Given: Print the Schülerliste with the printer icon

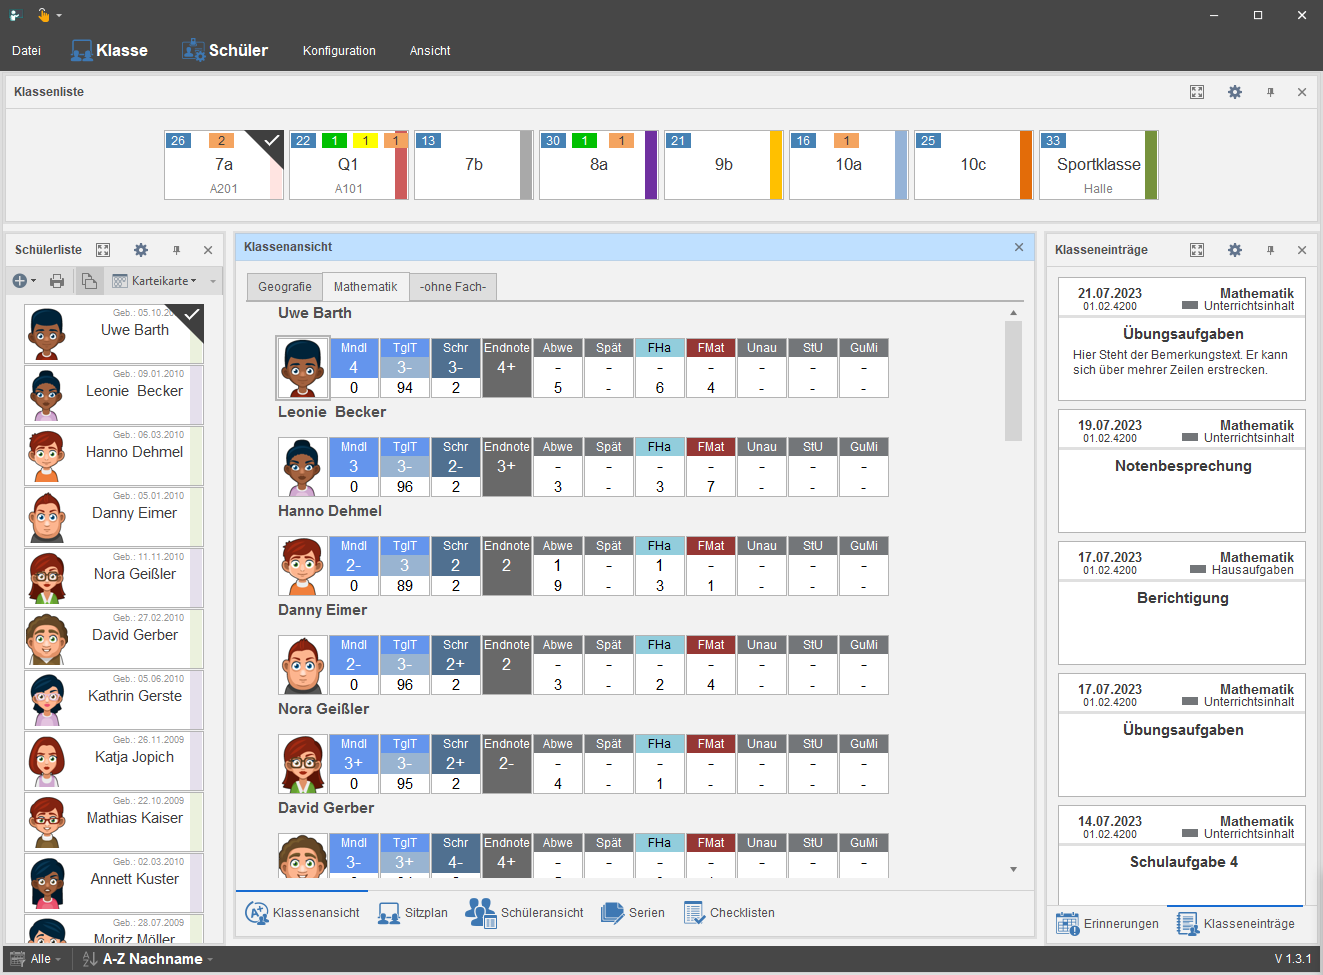Looking at the screenshot, I should tap(57, 281).
